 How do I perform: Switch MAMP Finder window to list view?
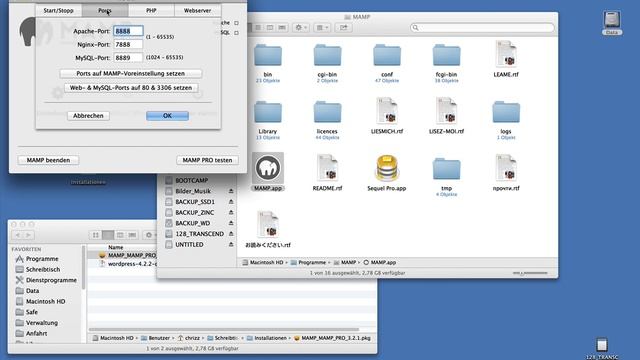[258, 27]
